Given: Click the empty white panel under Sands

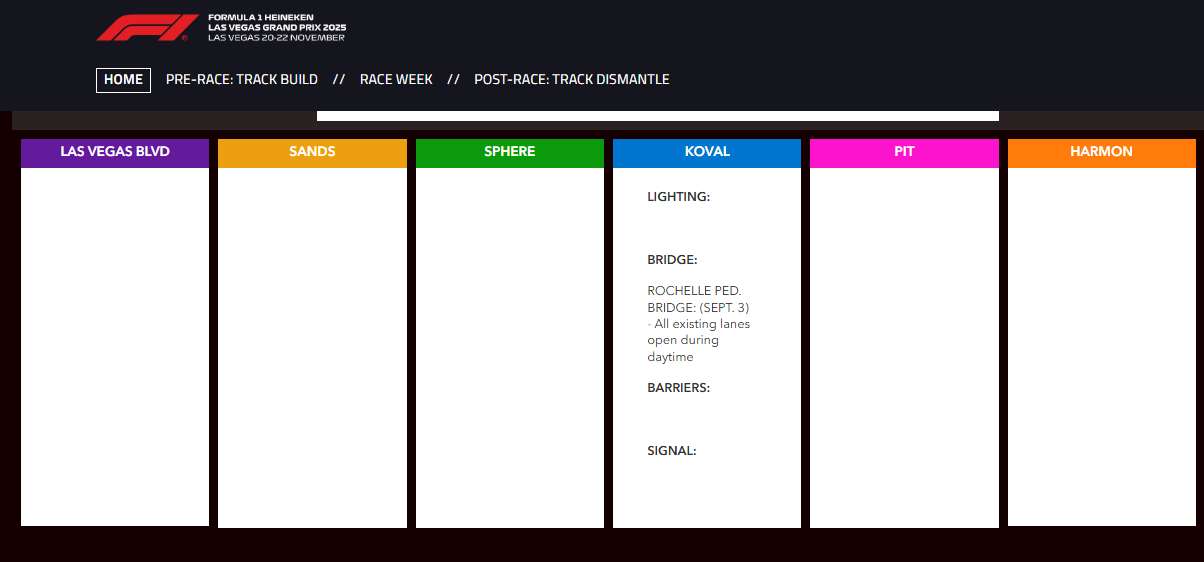Looking at the screenshot, I should (x=312, y=347).
